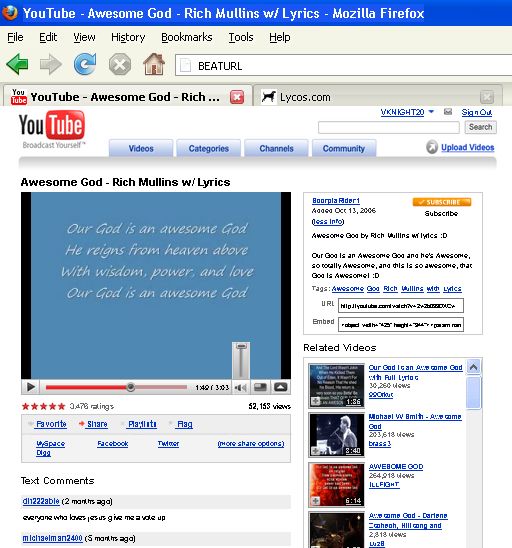Add AWESOME GOD red video to queue plus icon
The height and width of the screenshot is (548, 512).
(x=316, y=501)
